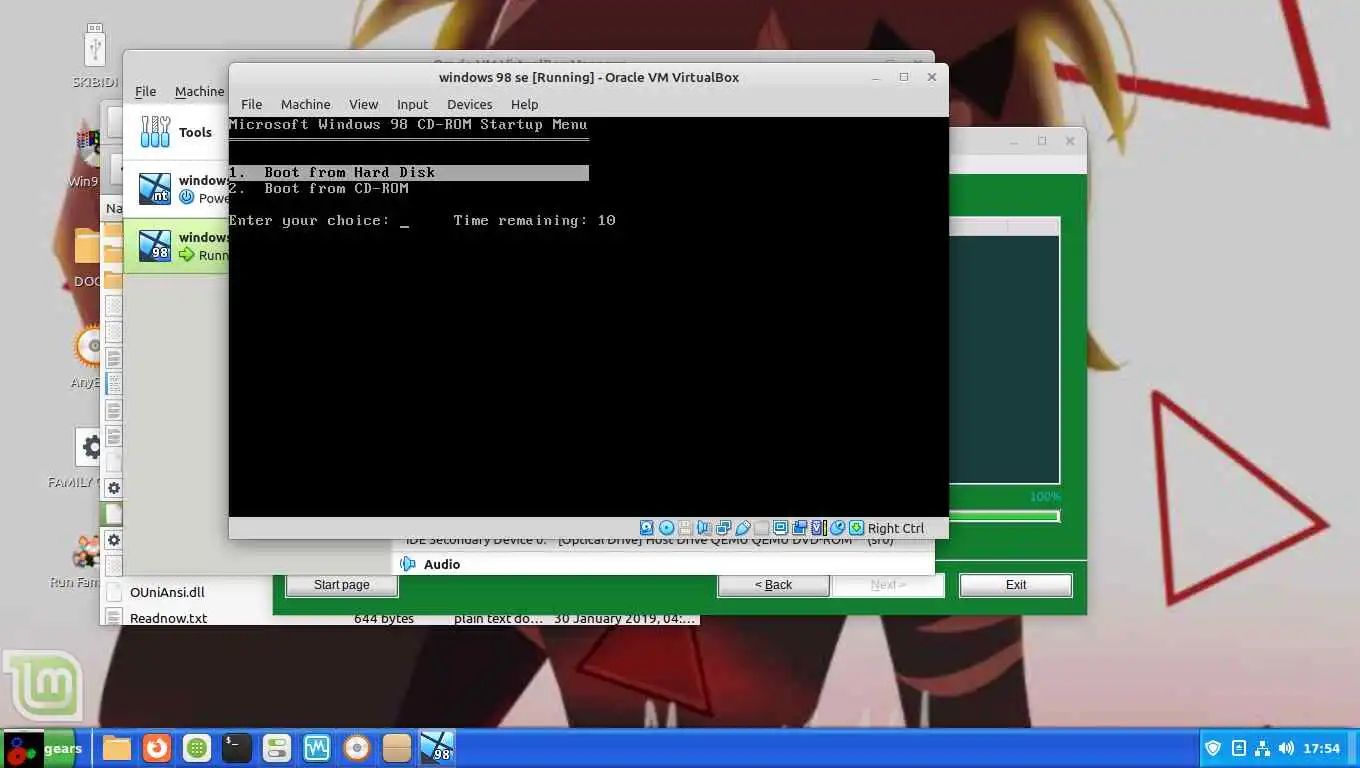Open the File menu of the VM window
The height and width of the screenshot is (768, 1360).
coord(251,104)
